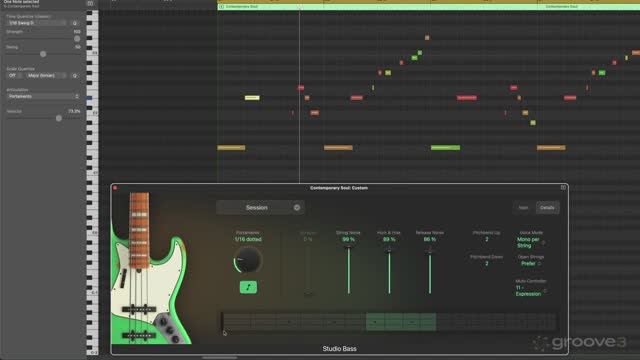Click the Contemporary Soul: Custom window title

pos(339,188)
